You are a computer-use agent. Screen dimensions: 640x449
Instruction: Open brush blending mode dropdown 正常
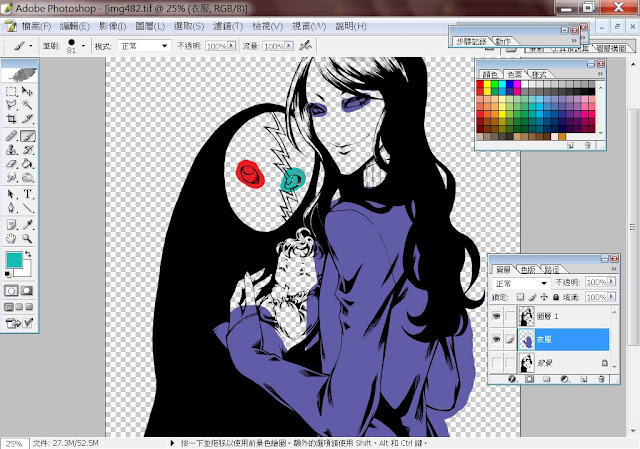click(x=144, y=46)
